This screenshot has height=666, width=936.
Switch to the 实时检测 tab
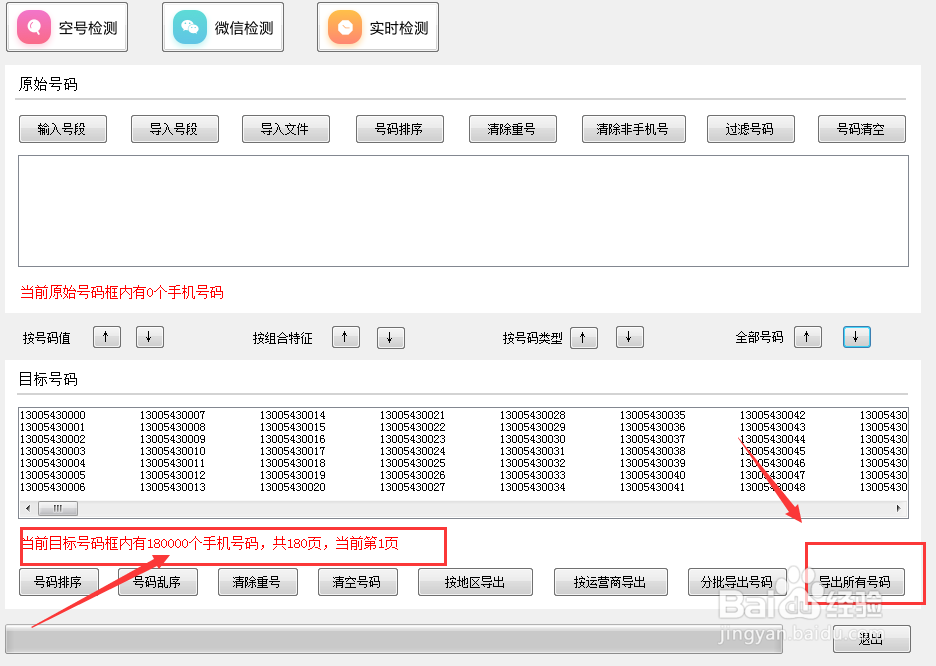coord(377,27)
